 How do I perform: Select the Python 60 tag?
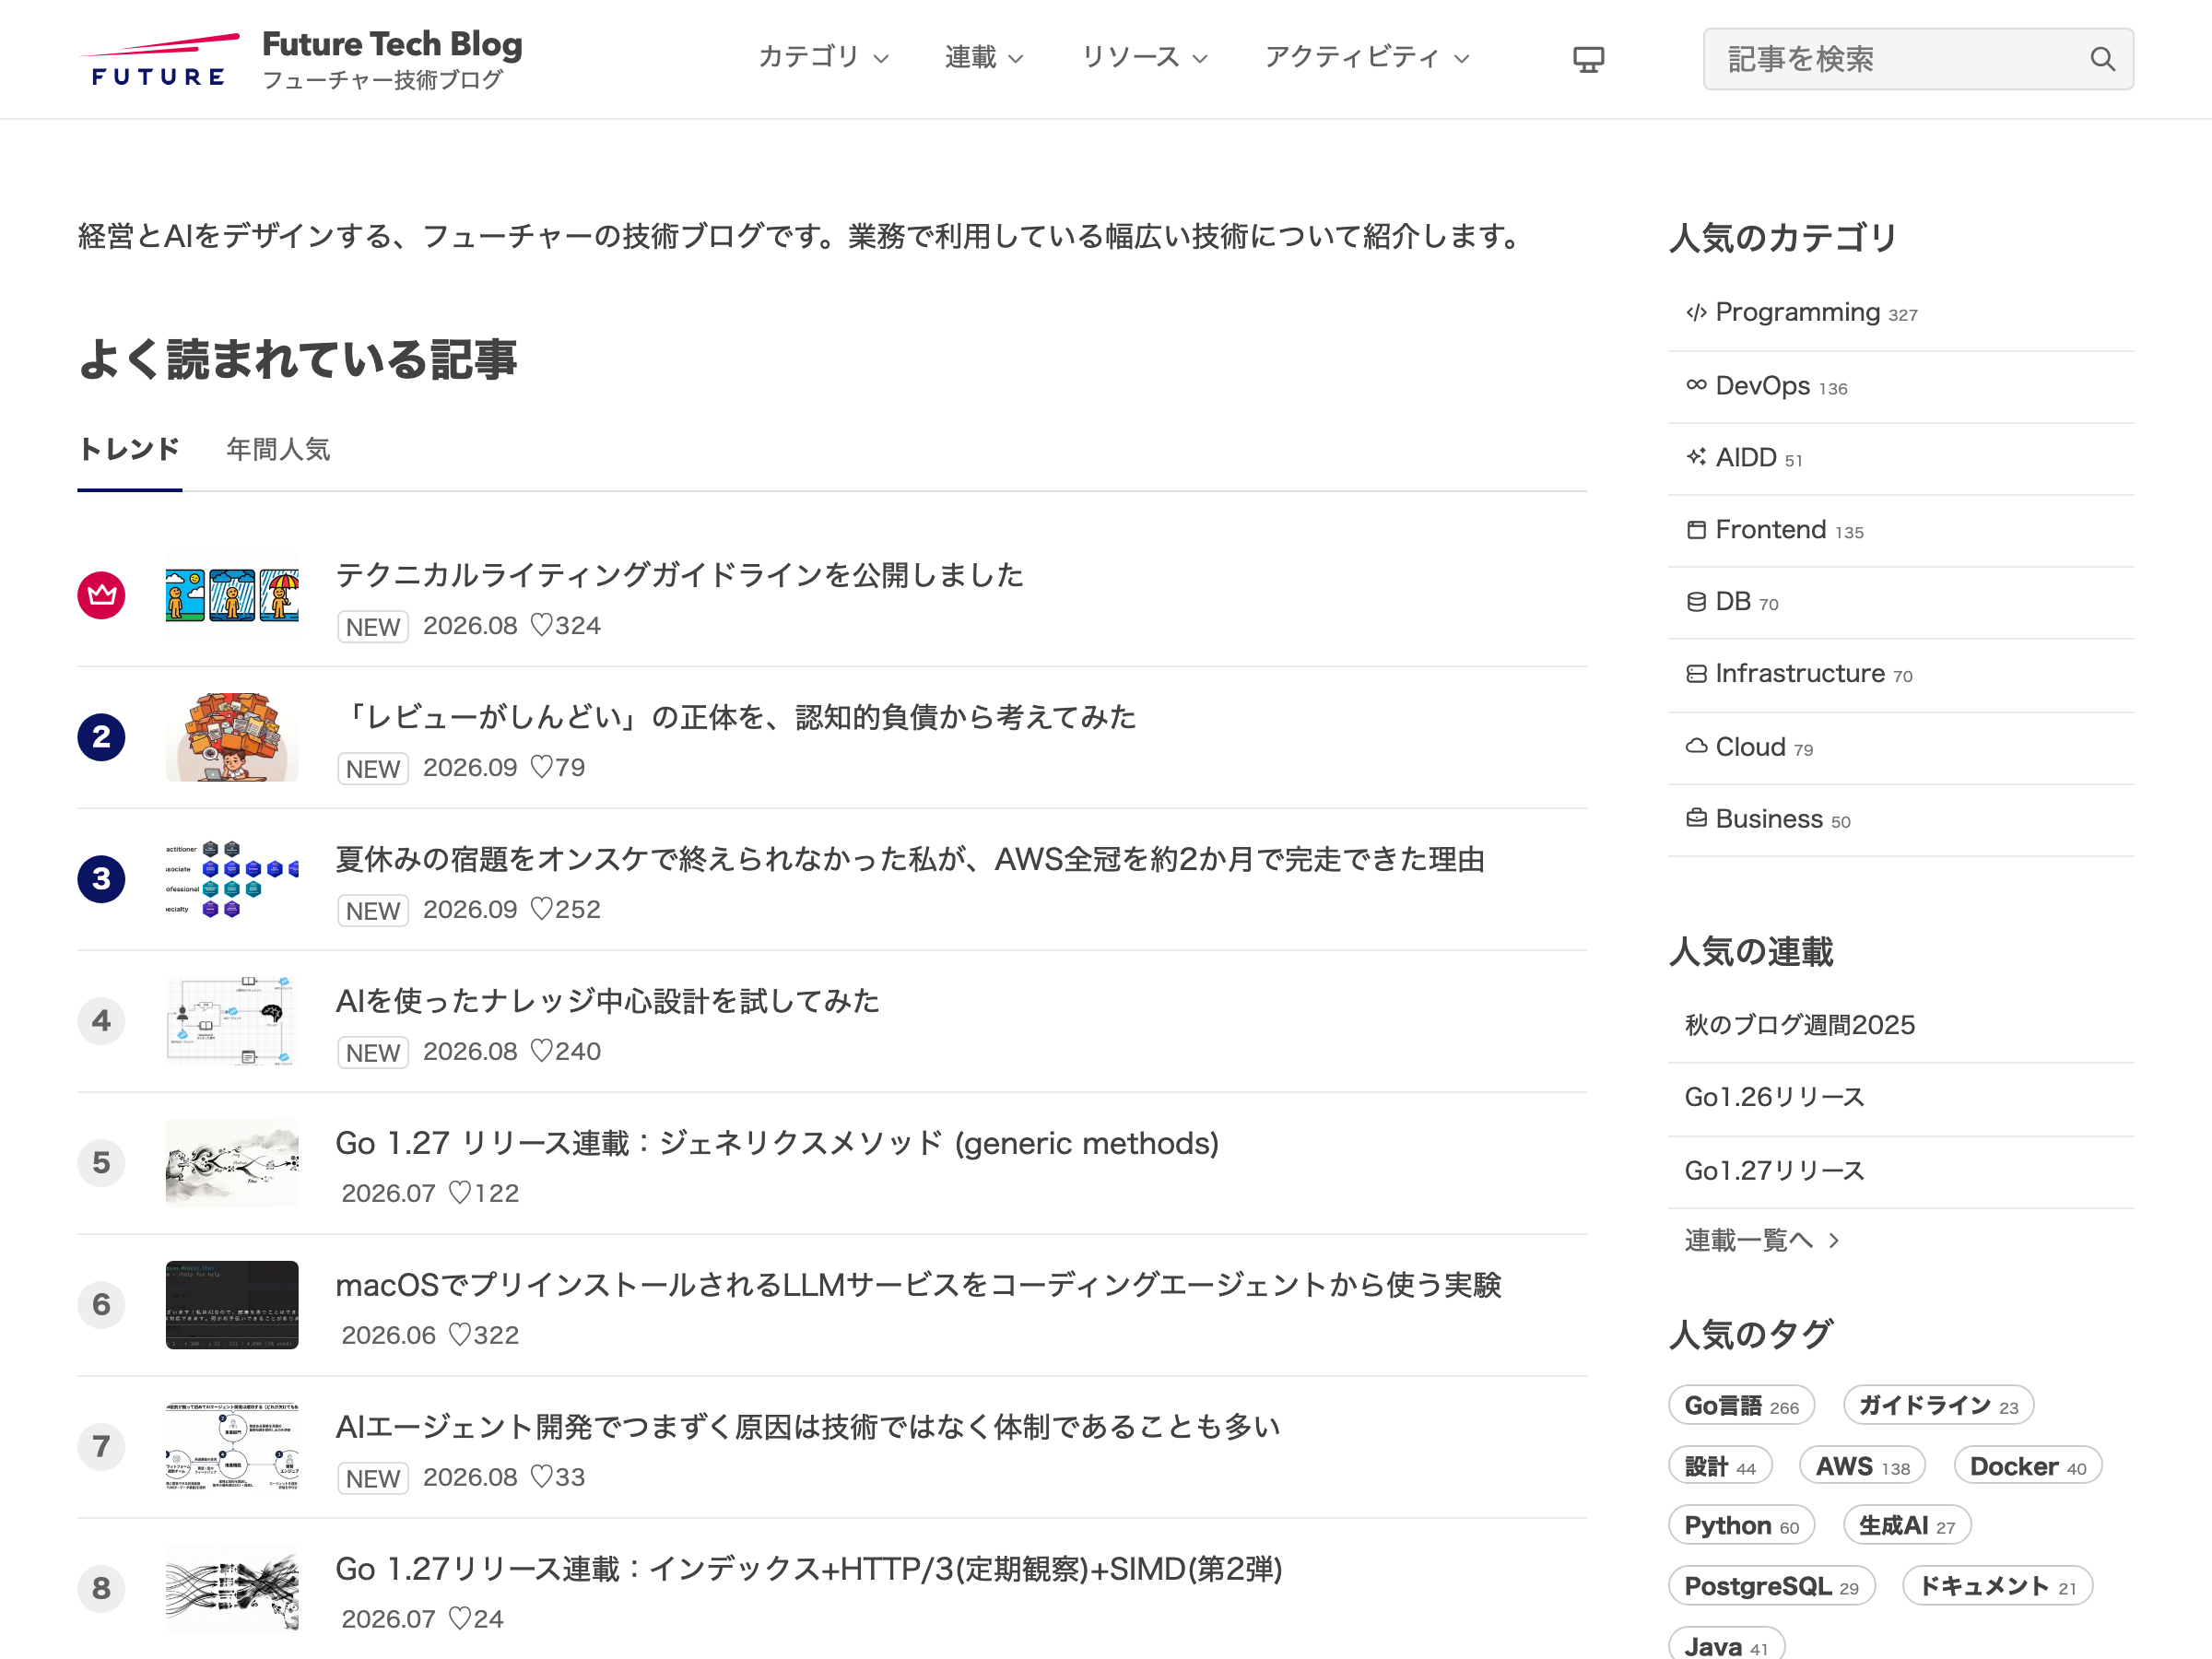pyautogui.click(x=1741, y=1525)
